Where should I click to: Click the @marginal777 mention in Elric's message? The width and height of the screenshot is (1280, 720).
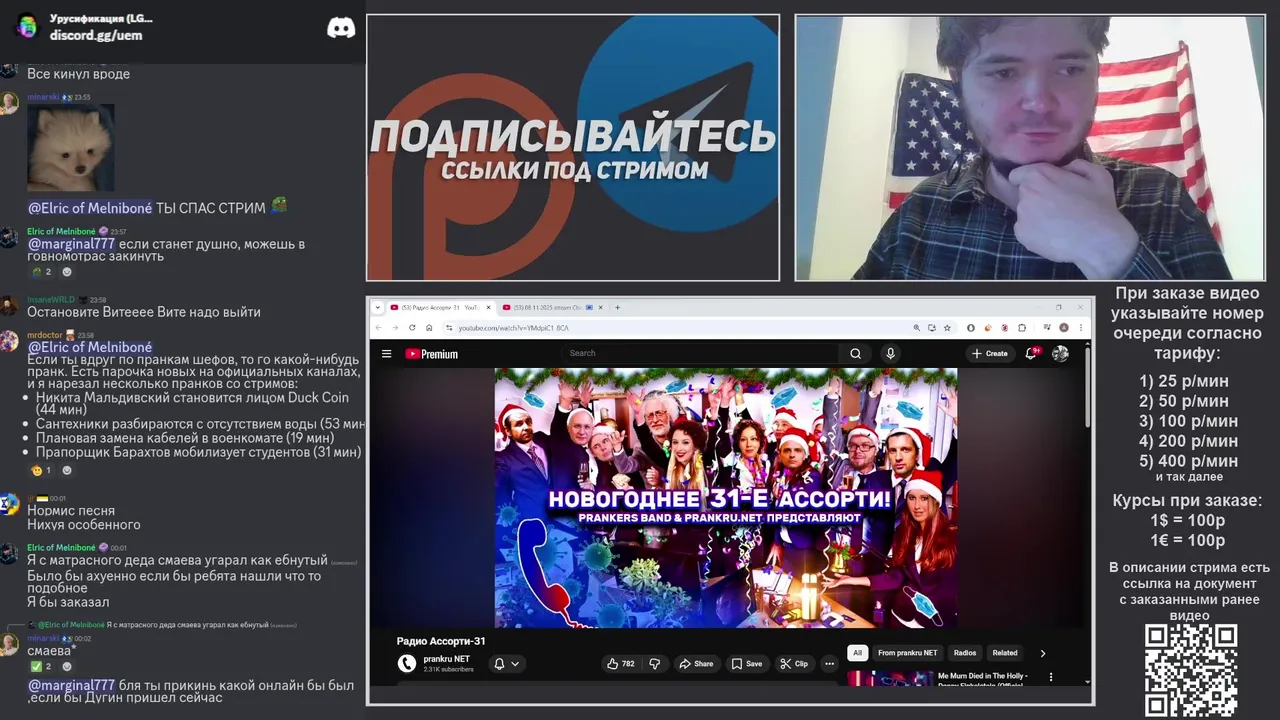coord(71,244)
